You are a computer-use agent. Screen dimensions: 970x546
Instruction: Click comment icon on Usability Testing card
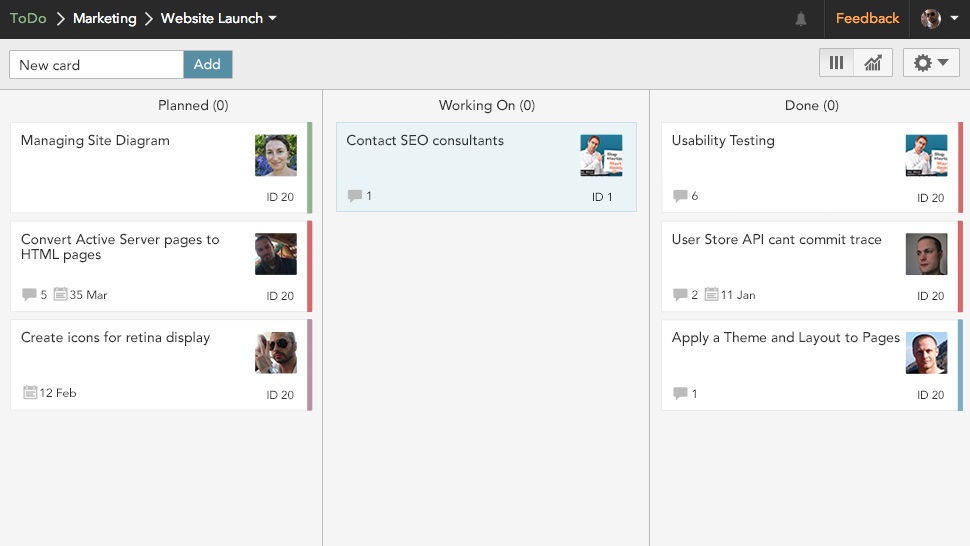(x=680, y=196)
